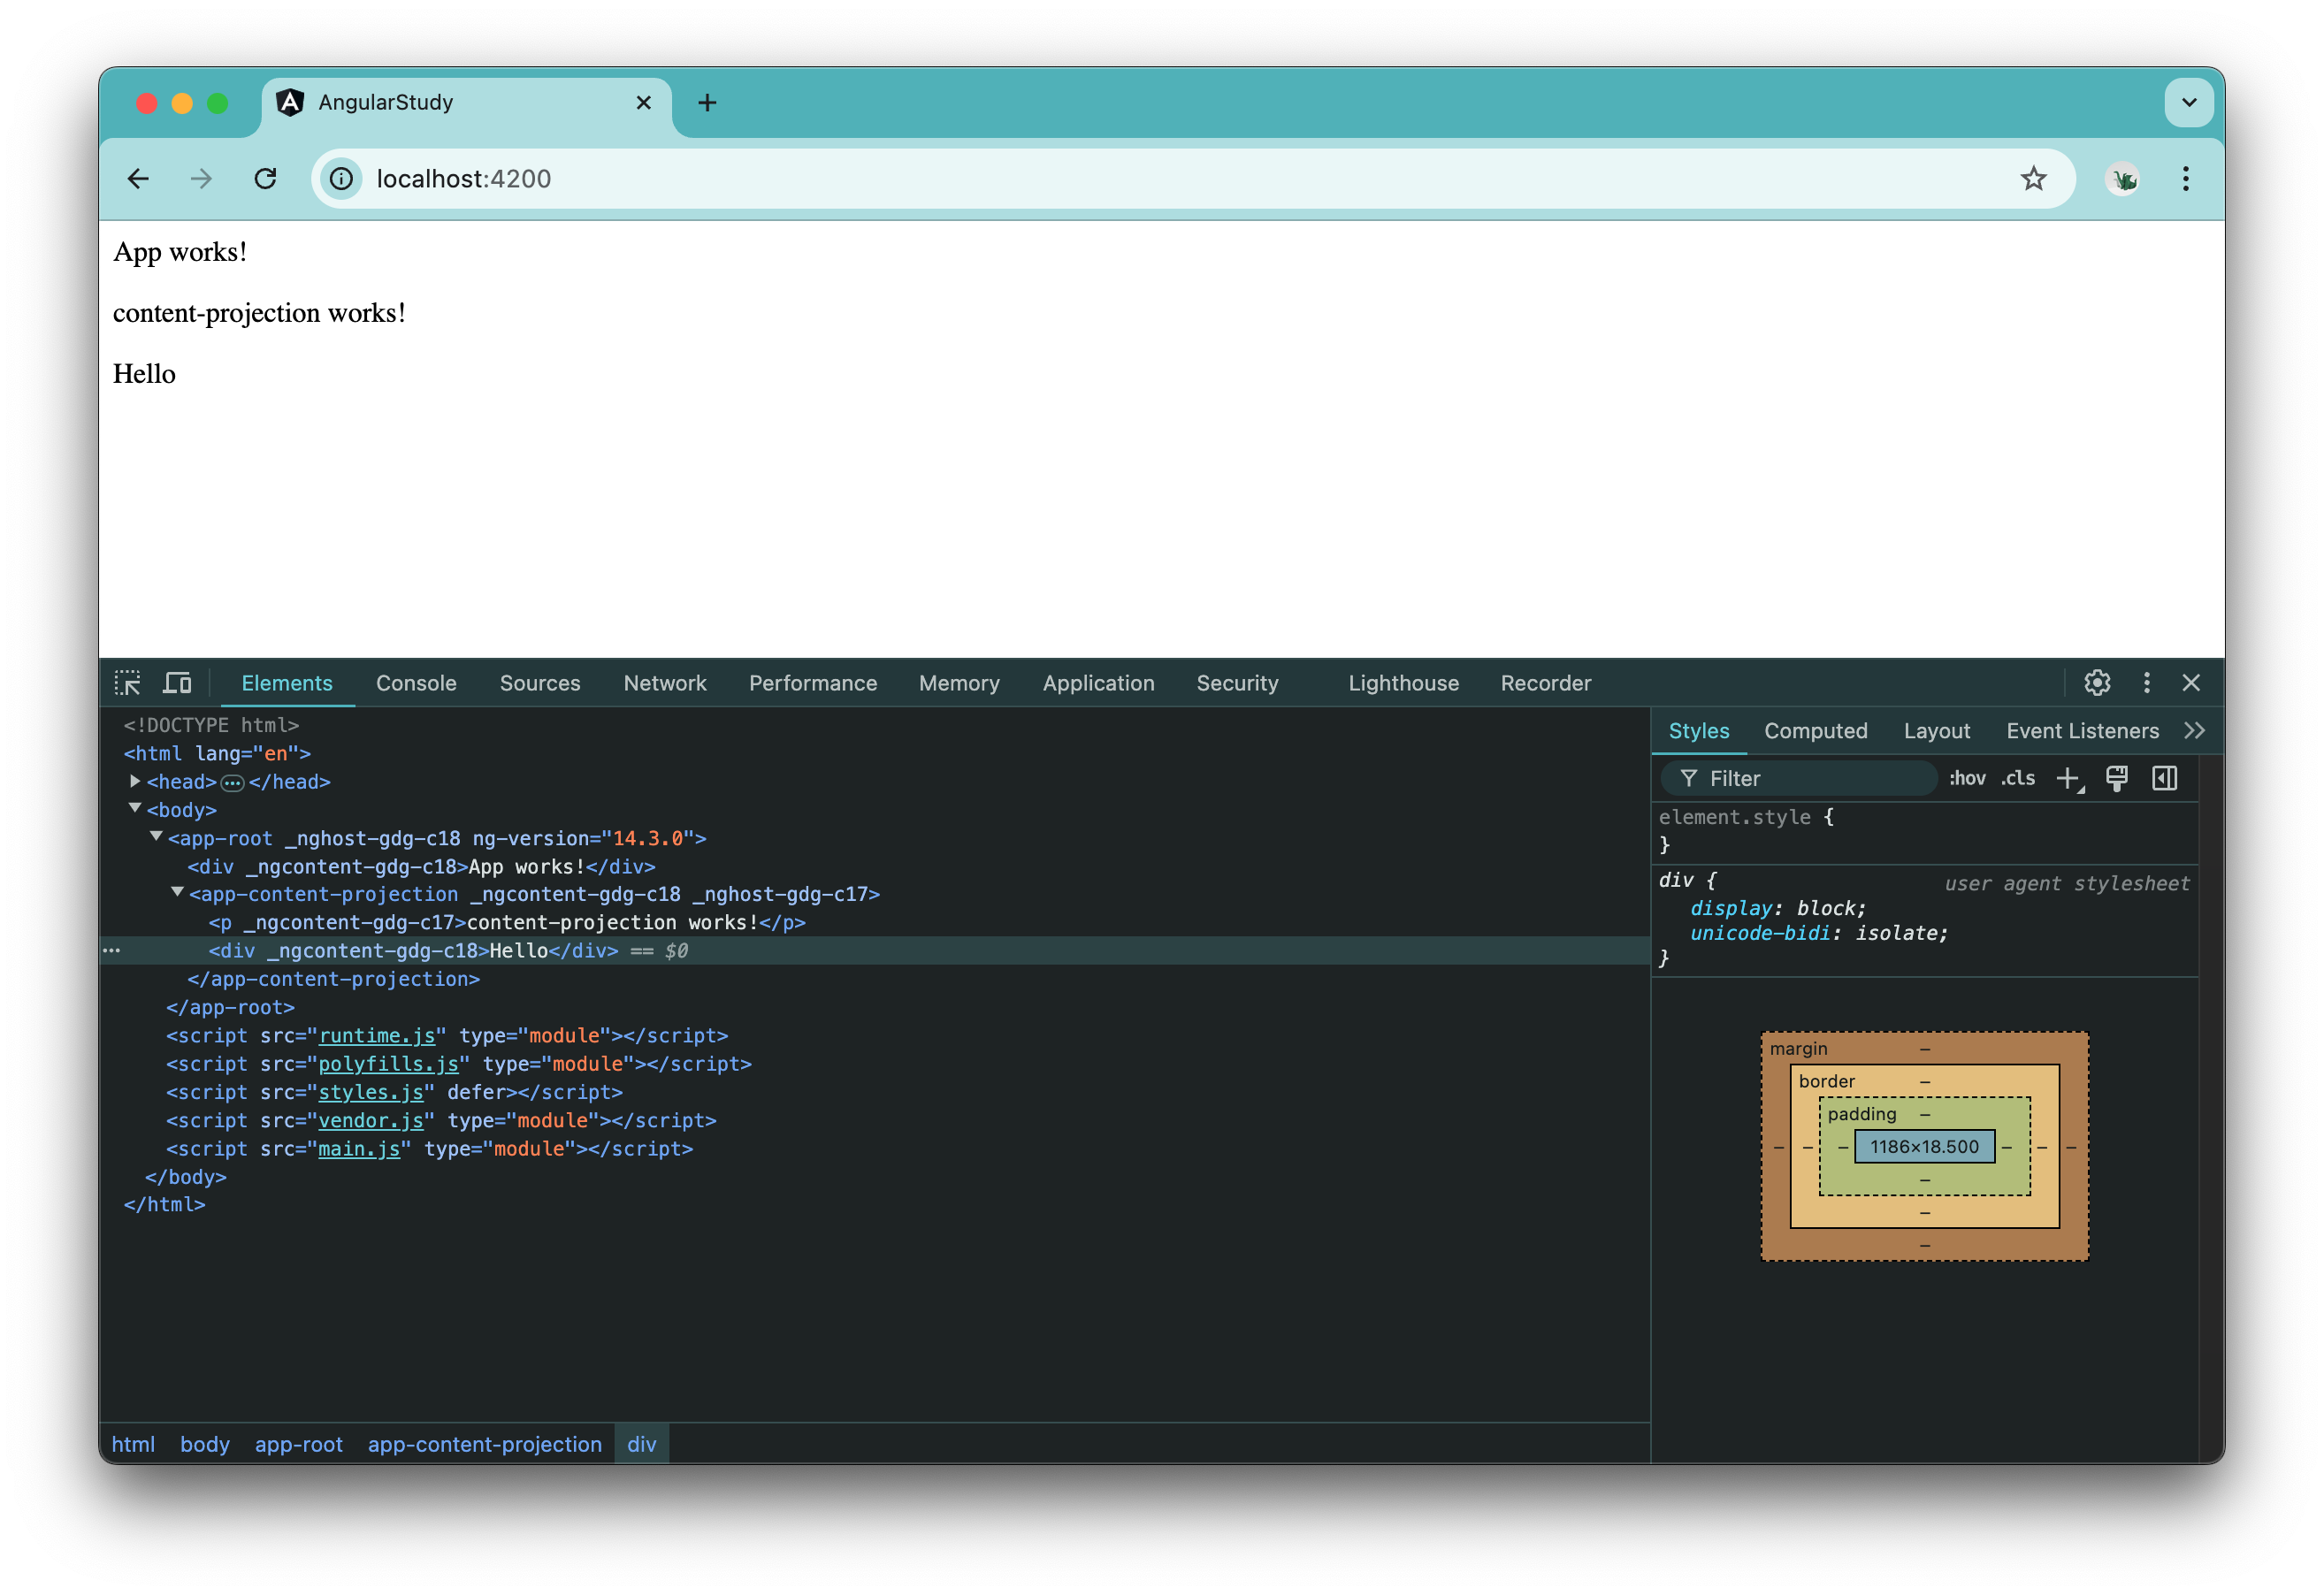This screenshot has height=1595, width=2324.
Task: Open the main.js script link
Action: coord(360,1149)
